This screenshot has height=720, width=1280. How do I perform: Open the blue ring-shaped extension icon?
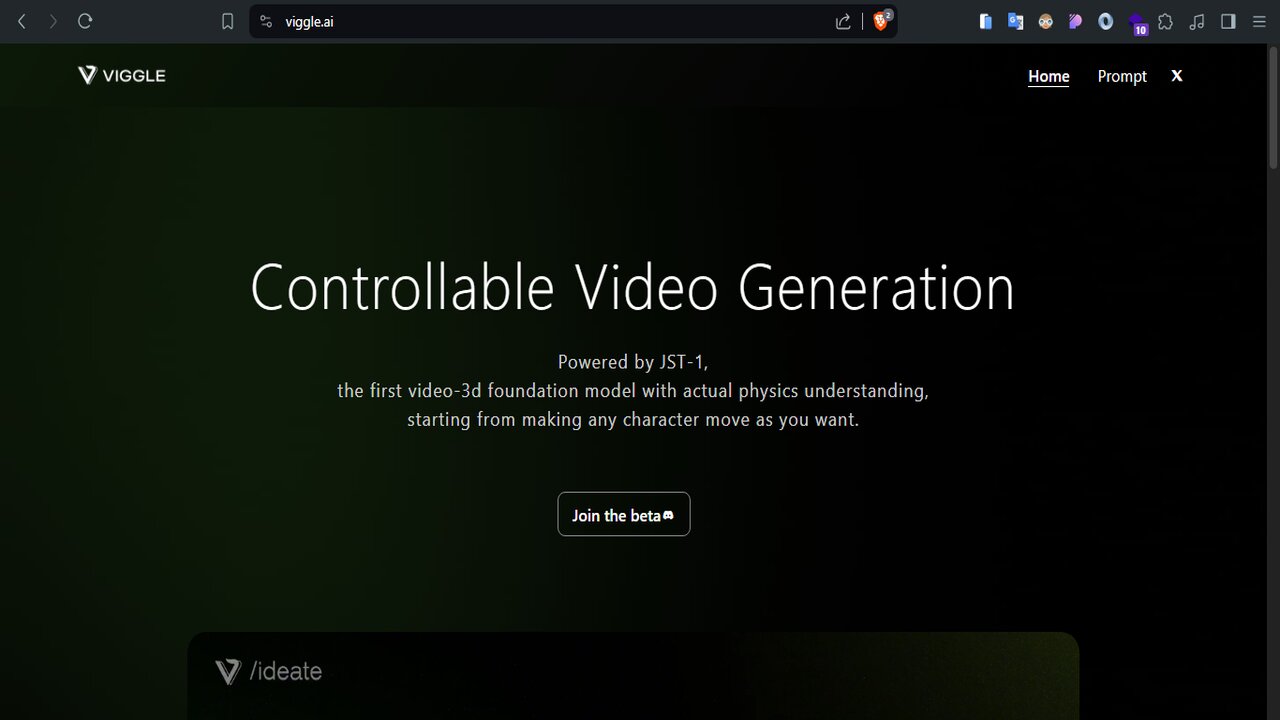point(1106,21)
